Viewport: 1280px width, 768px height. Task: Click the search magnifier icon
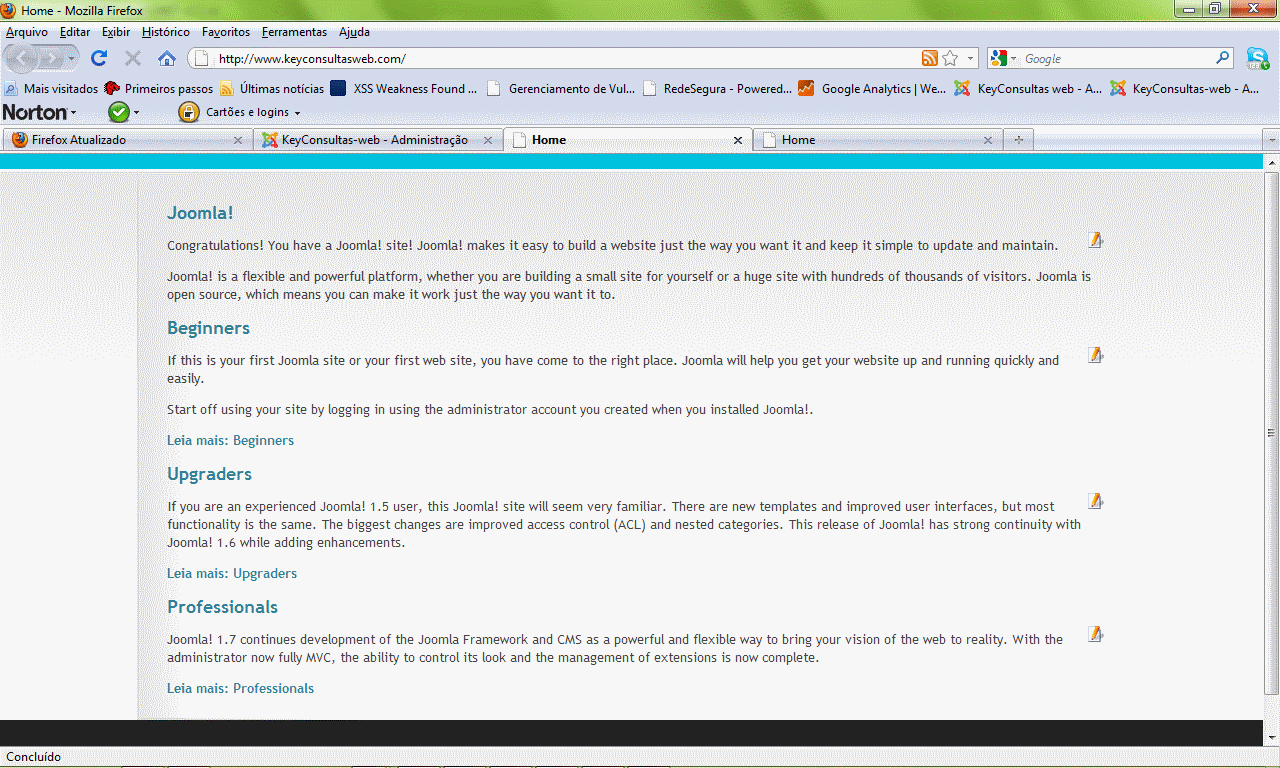(1223, 59)
